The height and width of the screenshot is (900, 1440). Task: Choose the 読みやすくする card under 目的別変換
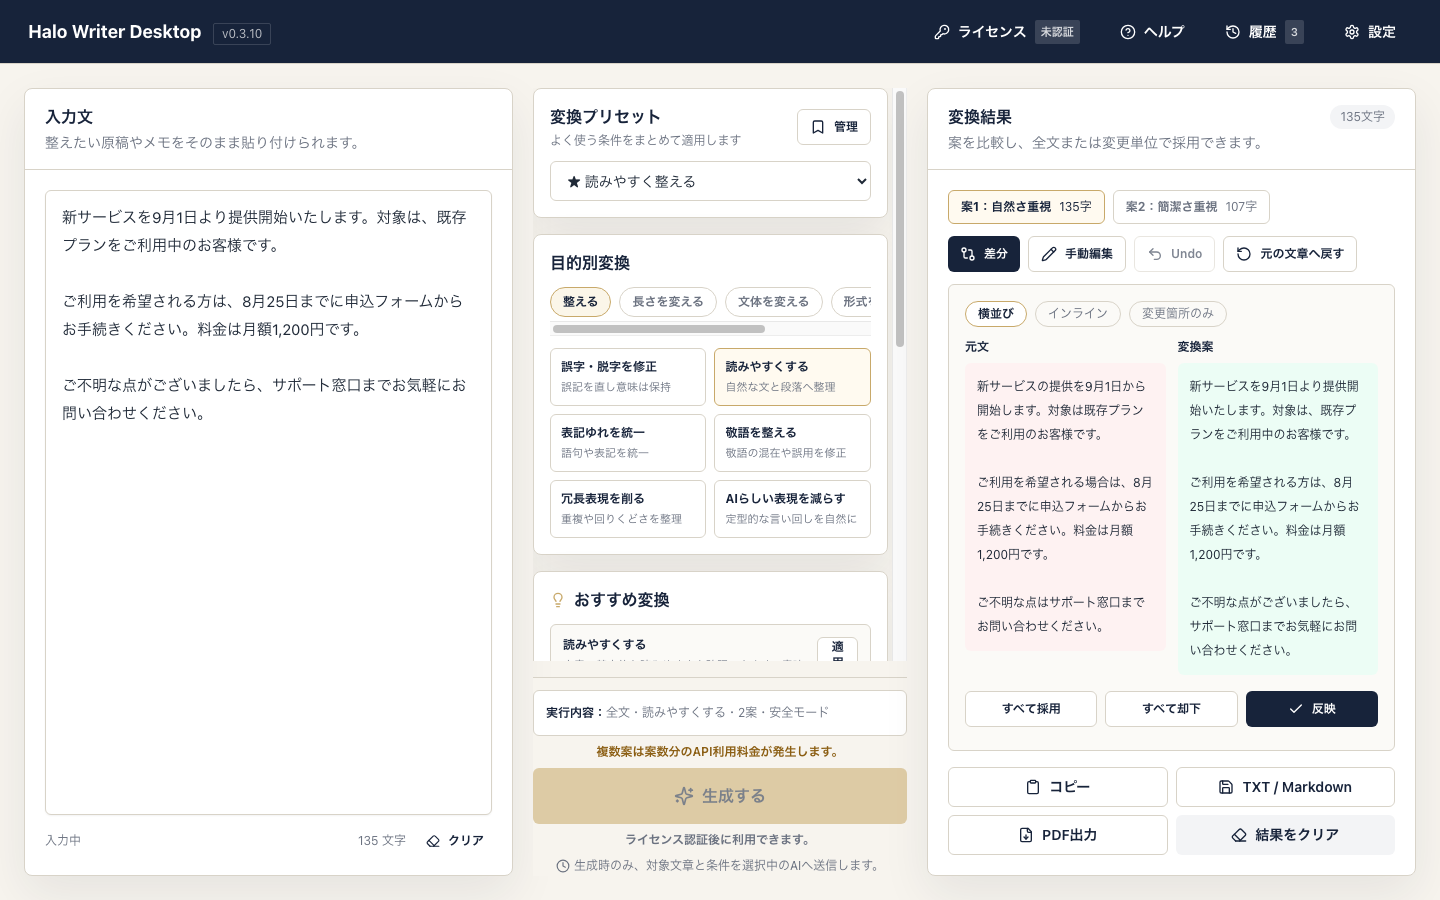pyautogui.click(x=792, y=377)
